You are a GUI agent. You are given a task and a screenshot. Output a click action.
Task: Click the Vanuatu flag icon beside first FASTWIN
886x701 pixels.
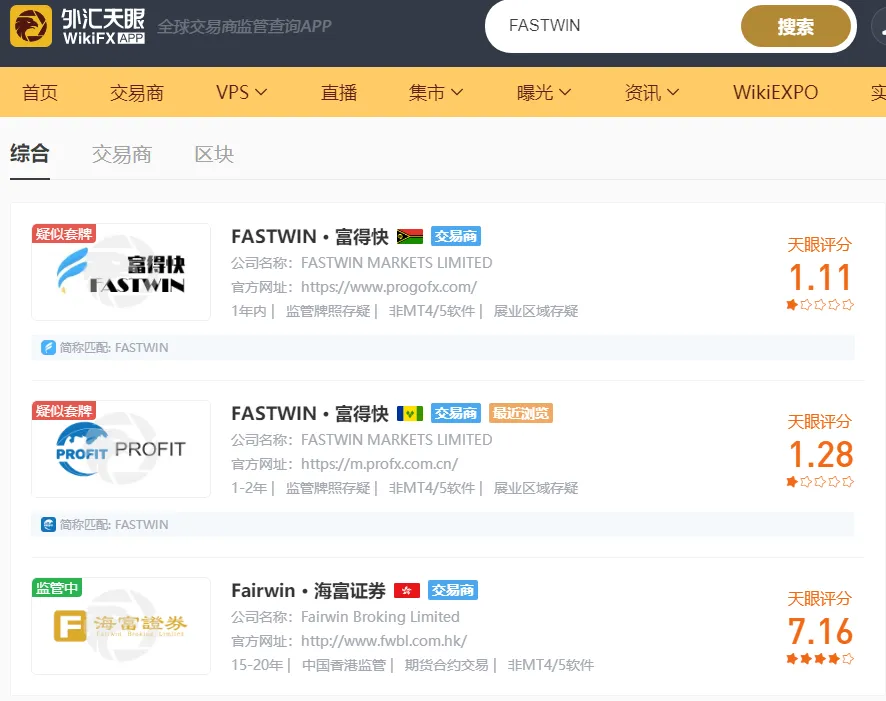point(410,236)
